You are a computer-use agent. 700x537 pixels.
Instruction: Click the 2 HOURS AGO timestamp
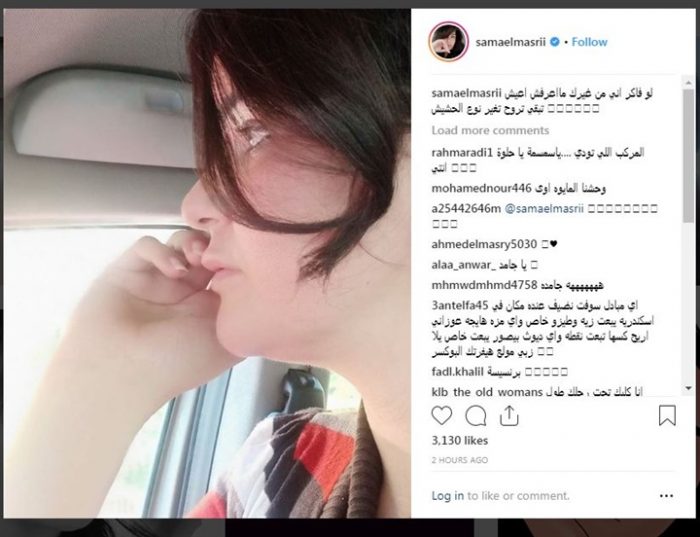click(459, 460)
